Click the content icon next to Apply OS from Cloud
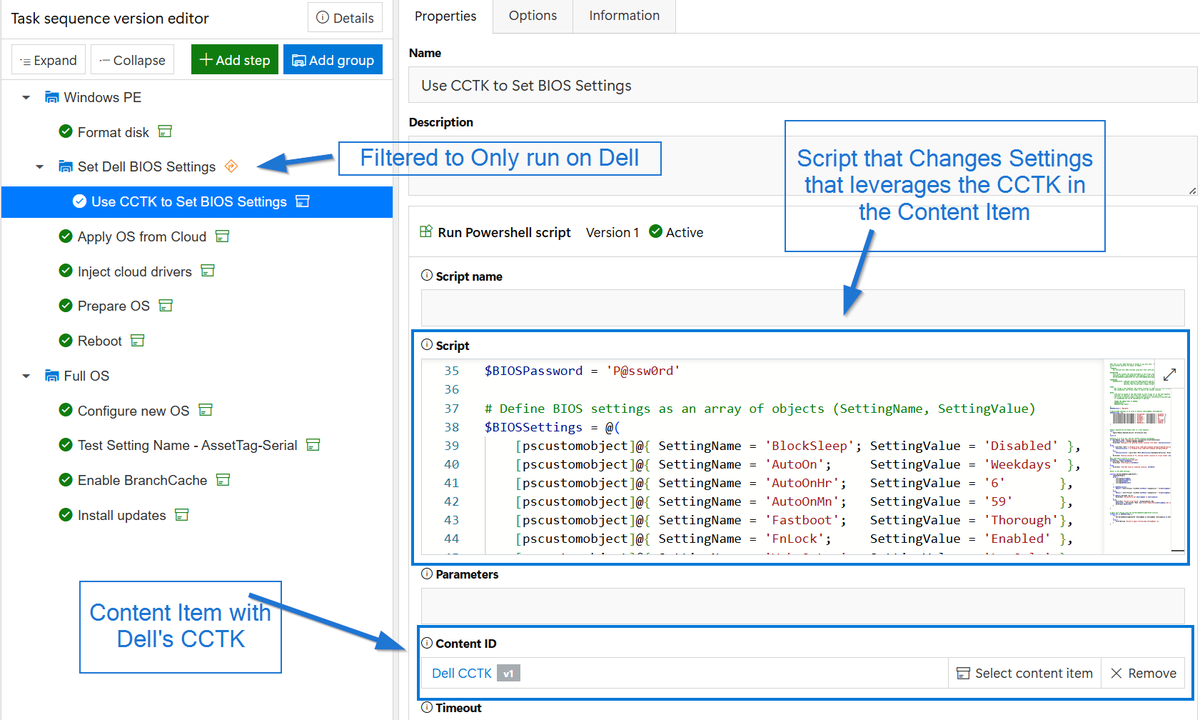1200x720 pixels. click(x=223, y=236)
